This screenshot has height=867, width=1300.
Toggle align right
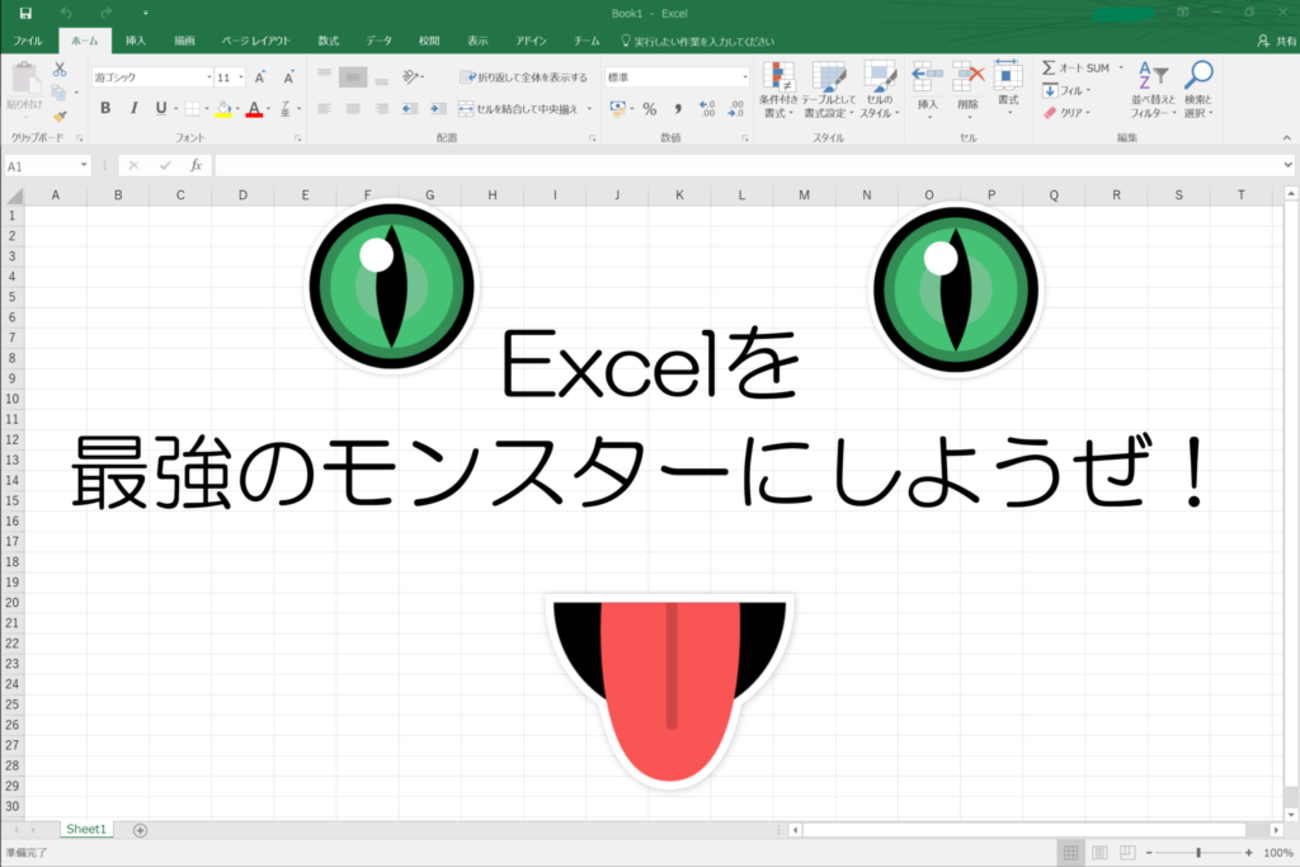pyautogui.click(x=381, y=108)
